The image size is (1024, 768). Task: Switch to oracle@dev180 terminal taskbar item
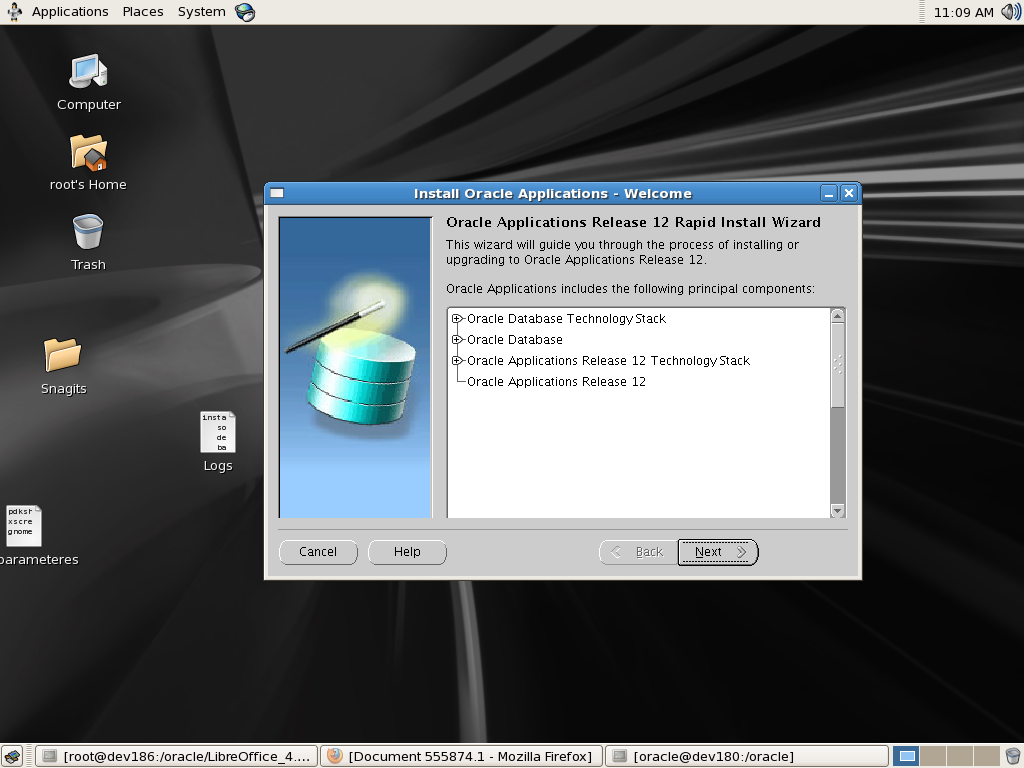pos(746,756)
